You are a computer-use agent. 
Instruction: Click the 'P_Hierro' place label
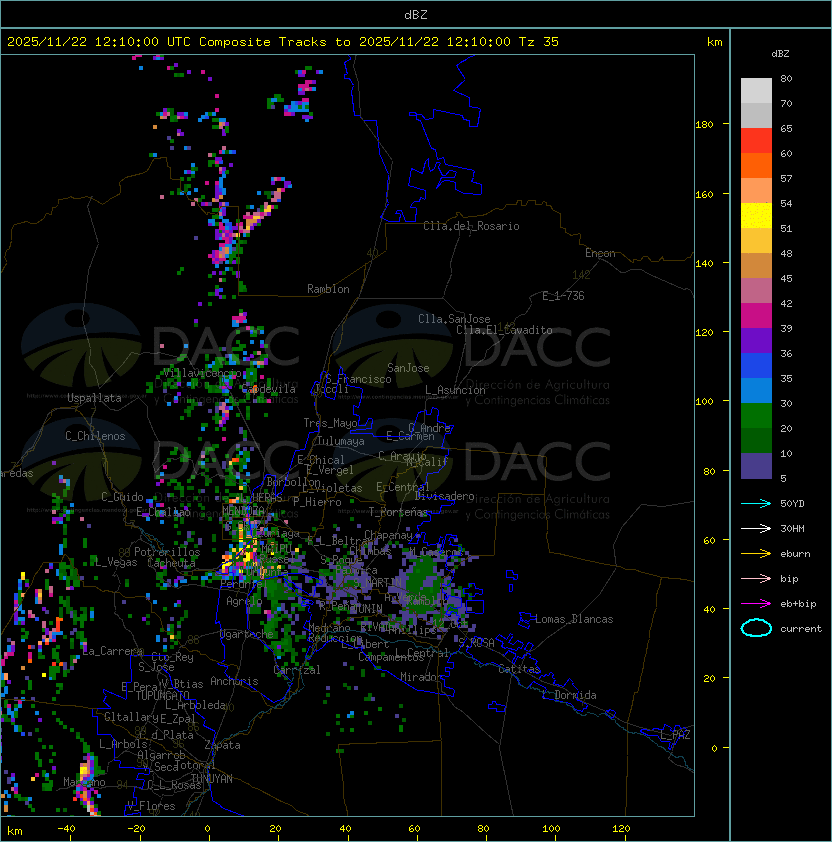click(317, 502)
